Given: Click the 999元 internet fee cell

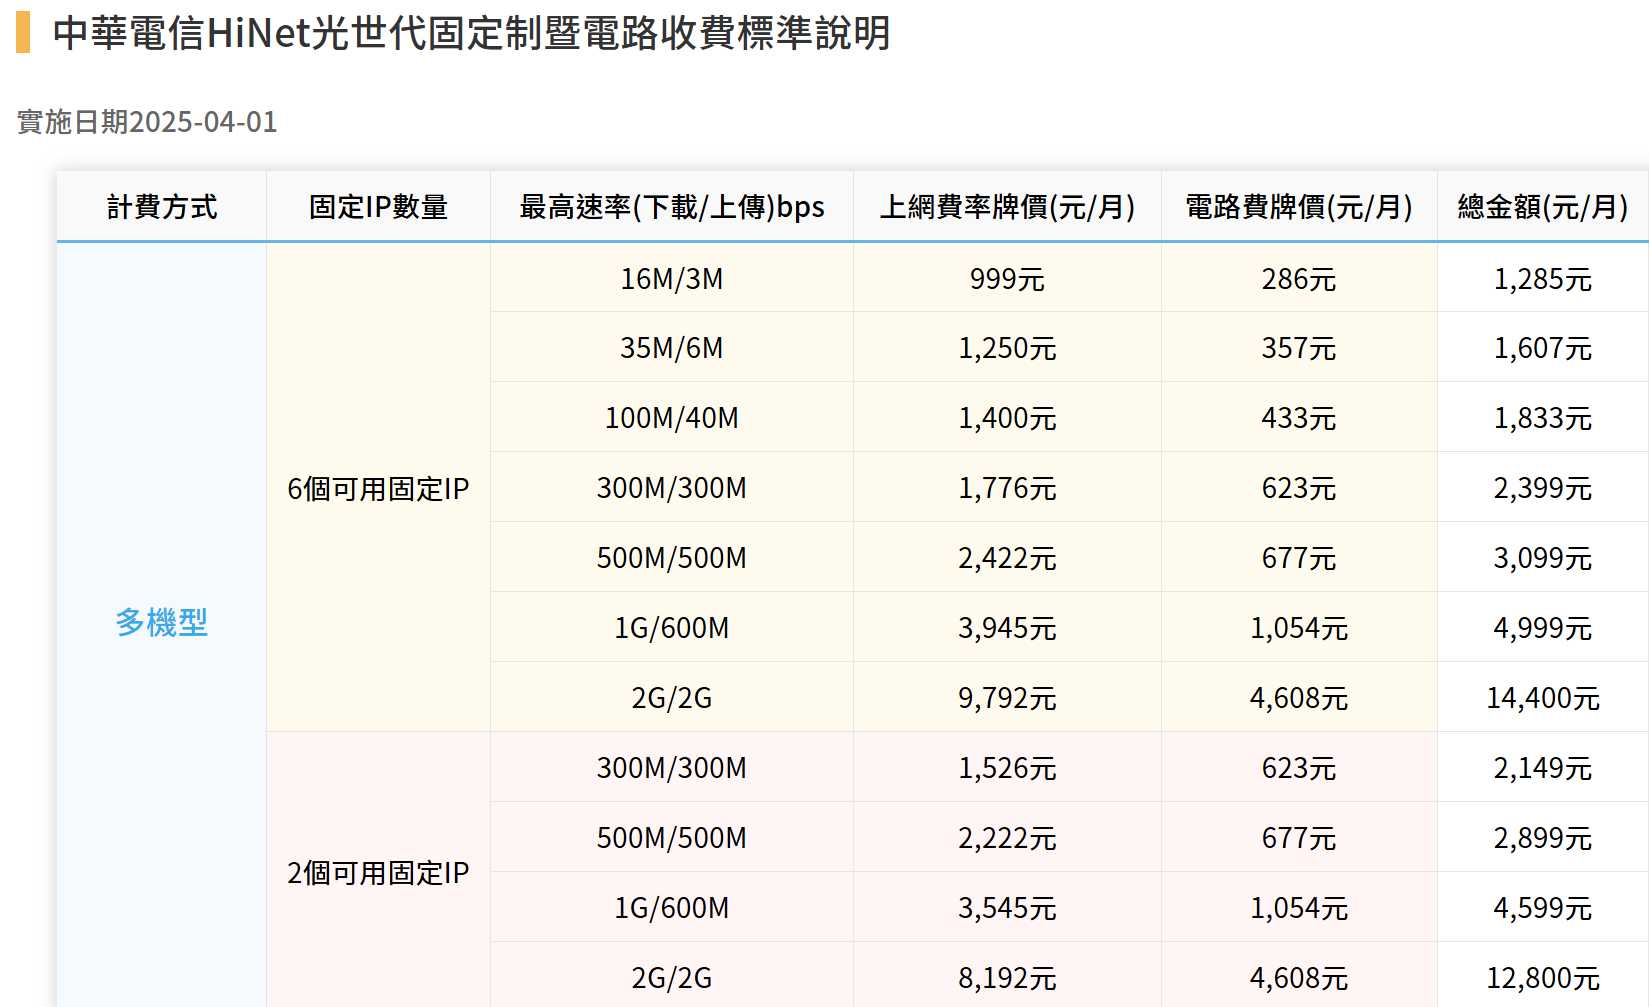Looking at the screenshot, I should pos(1007,278).
